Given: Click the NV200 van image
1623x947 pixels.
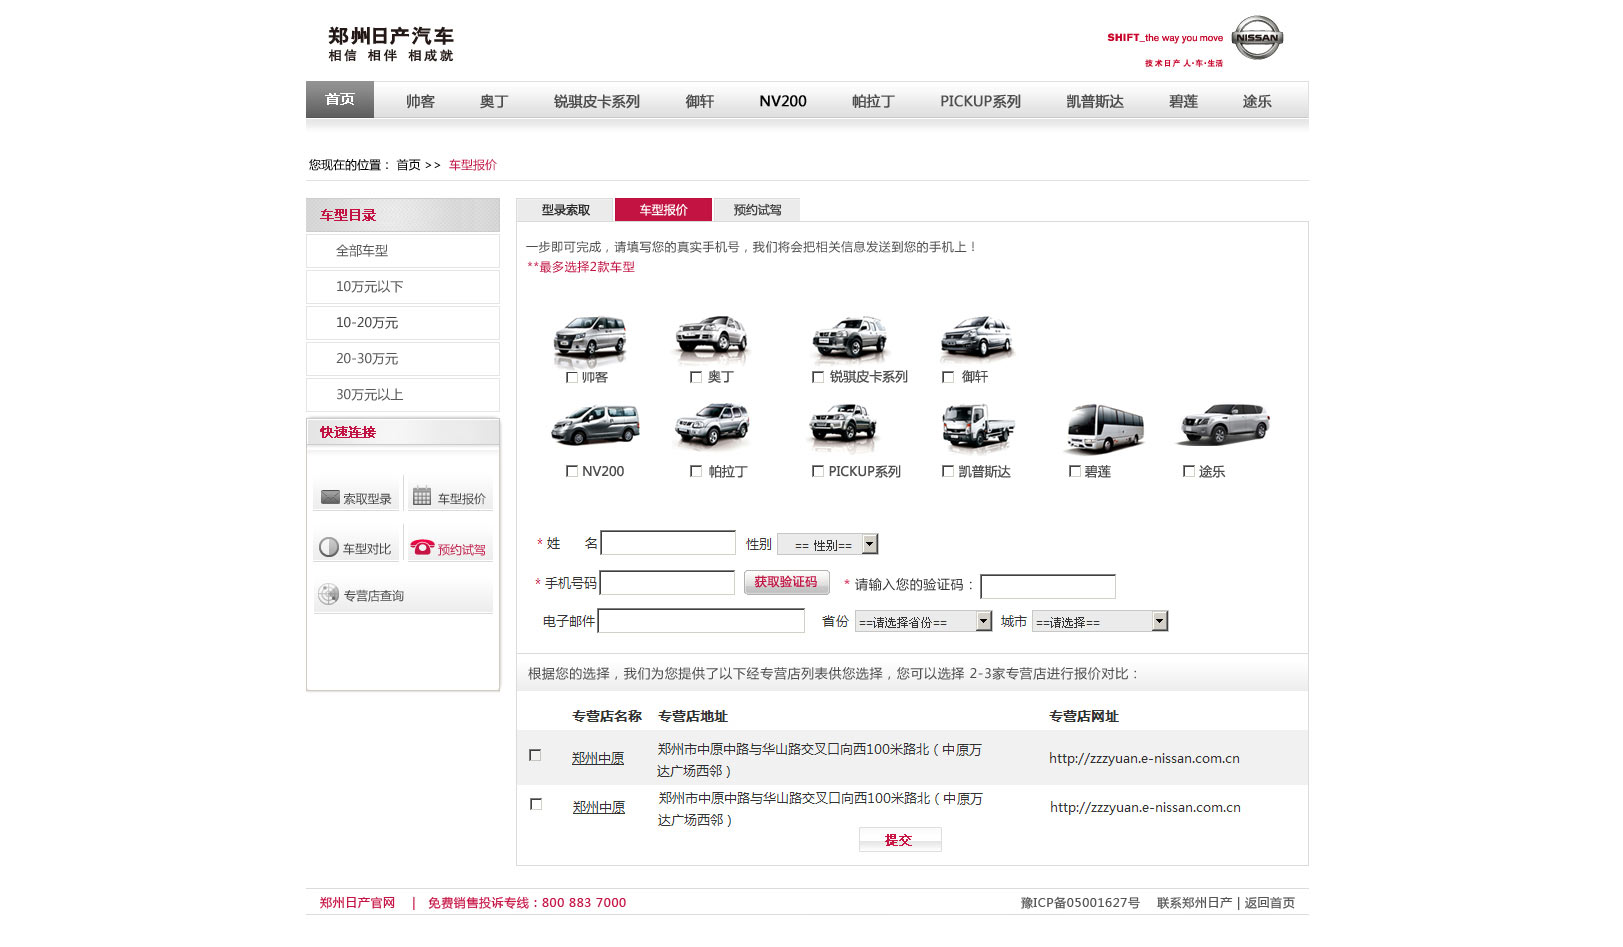Looking at the screenshot, I should click(595, 425).
